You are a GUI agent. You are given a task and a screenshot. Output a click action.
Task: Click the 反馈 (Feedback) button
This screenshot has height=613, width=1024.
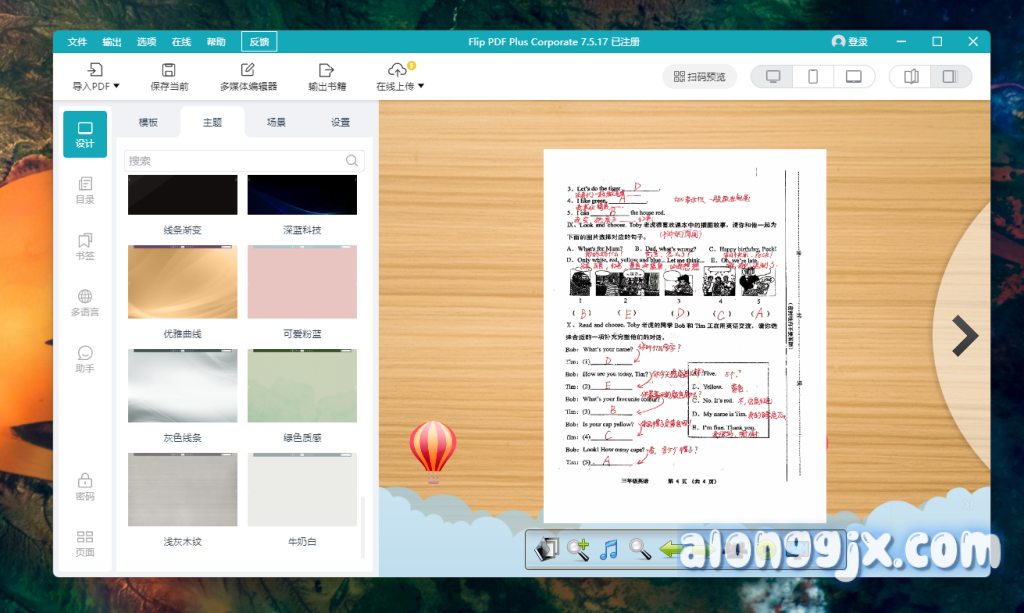tap(259, 42)
